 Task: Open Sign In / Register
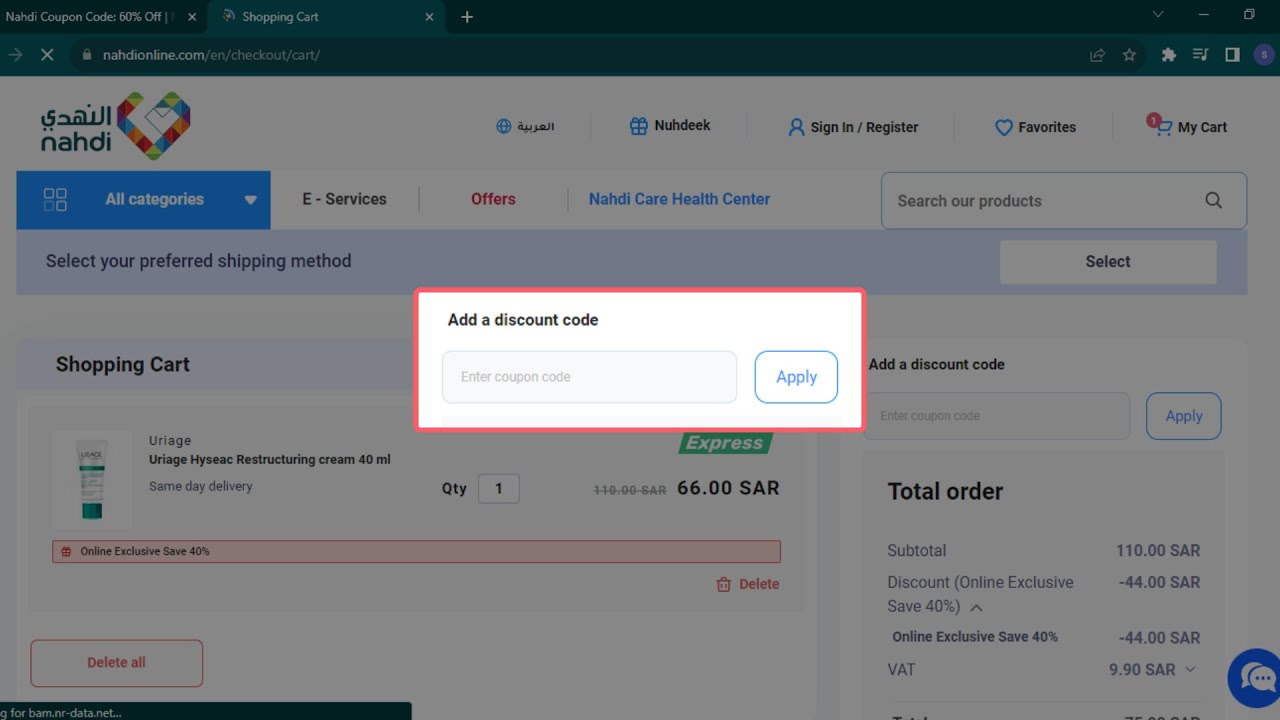point(853,127)
